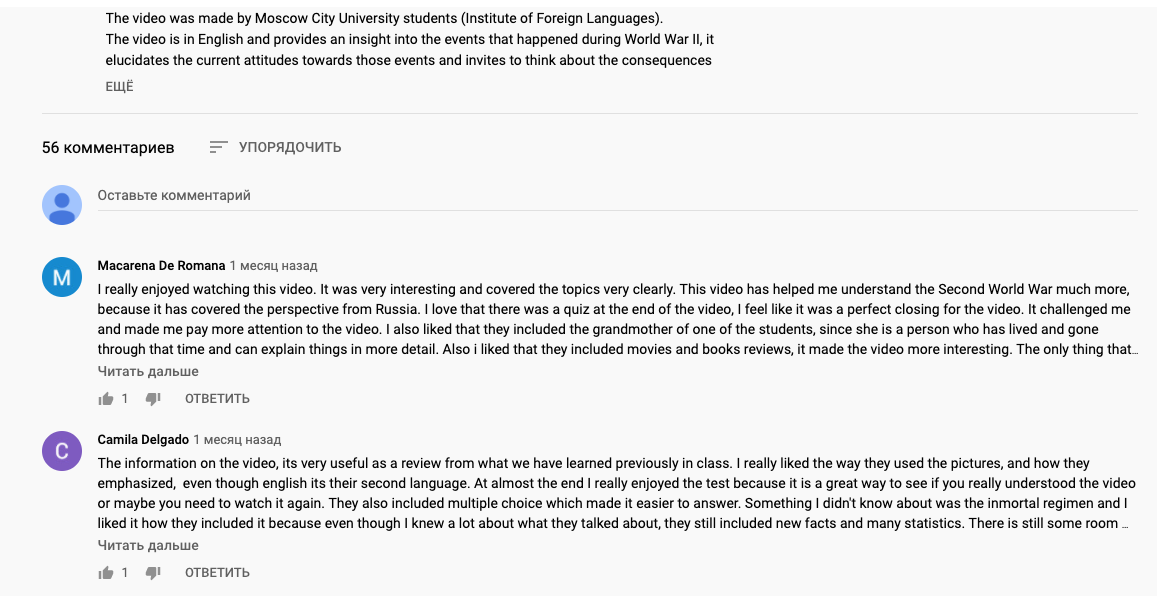Screen dimensions: 1157x596
Task: Click Camila Delgado's purple avatar
Action: [62, 451]
